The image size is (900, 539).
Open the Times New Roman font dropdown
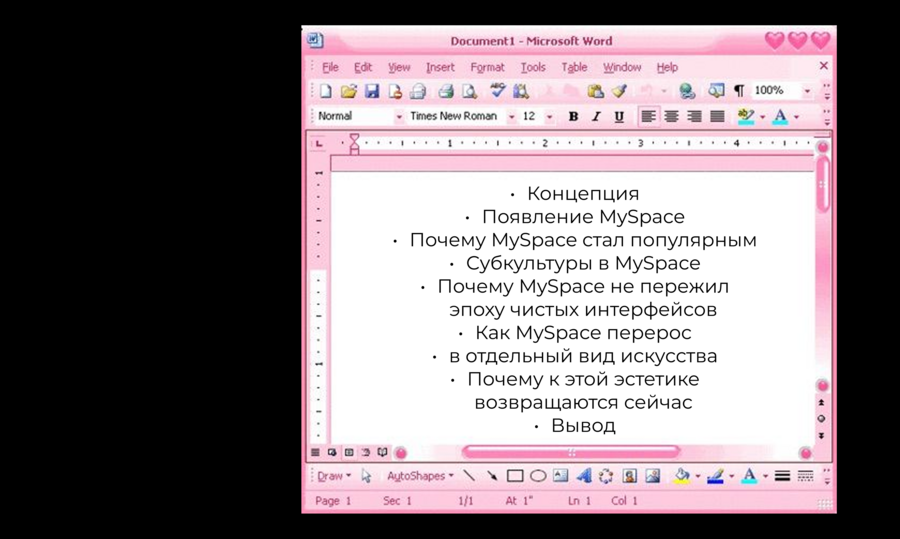[x=511, y=117]
